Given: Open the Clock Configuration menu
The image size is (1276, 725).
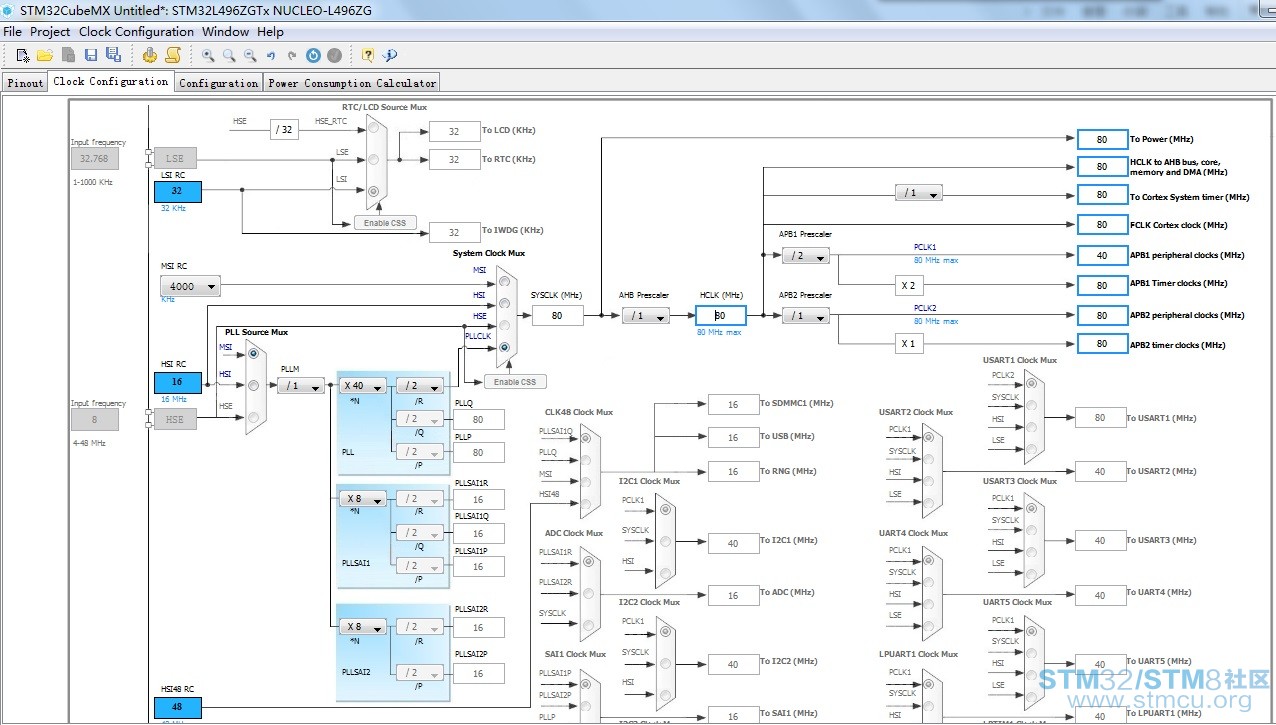Looking at the screenshot, I should [x=136, y=32].
